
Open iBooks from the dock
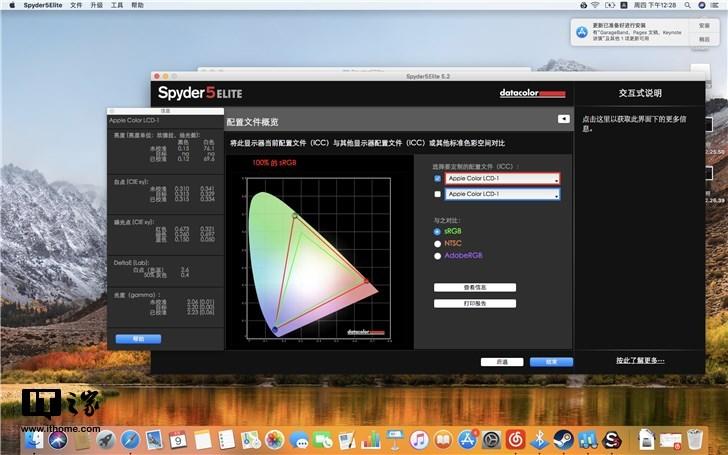click(x=443, y=439)
